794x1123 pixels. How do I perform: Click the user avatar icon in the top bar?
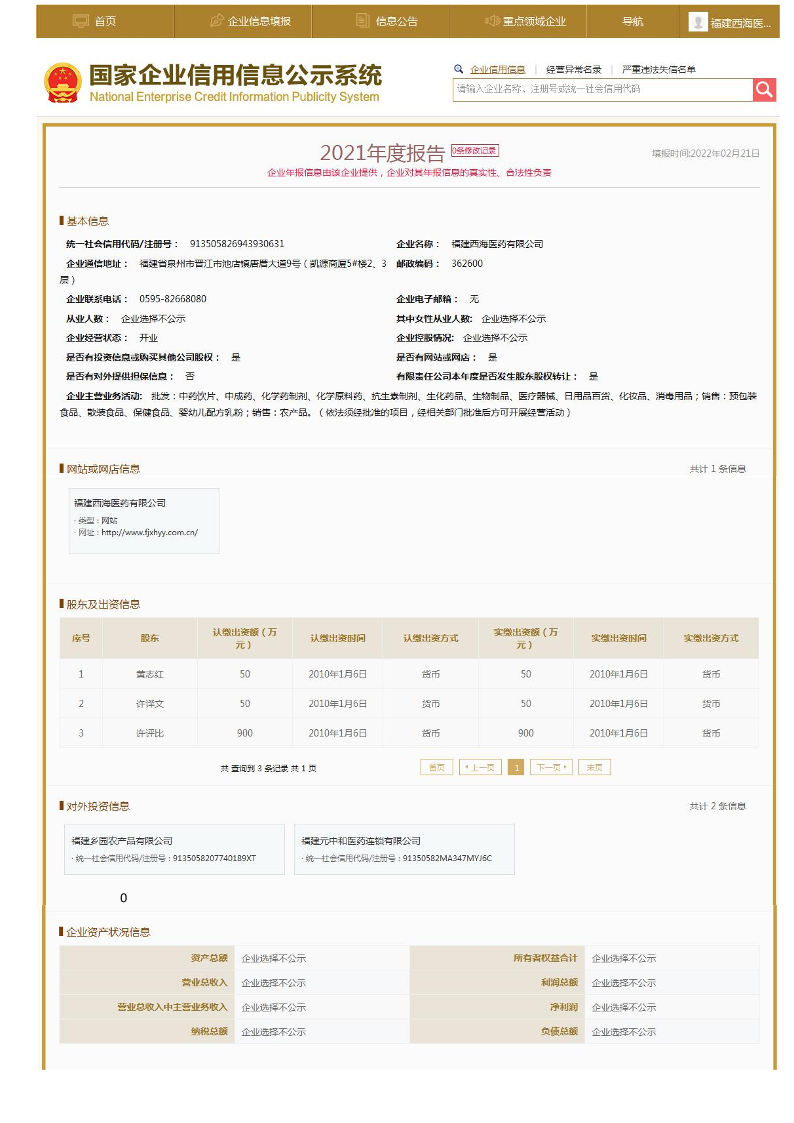coord(697,22)
